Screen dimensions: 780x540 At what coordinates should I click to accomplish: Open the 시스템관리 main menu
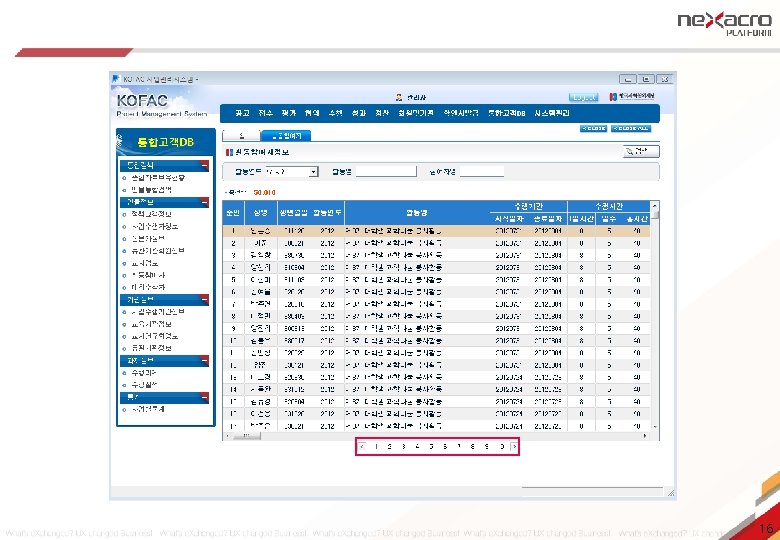[x=551, y=113]
